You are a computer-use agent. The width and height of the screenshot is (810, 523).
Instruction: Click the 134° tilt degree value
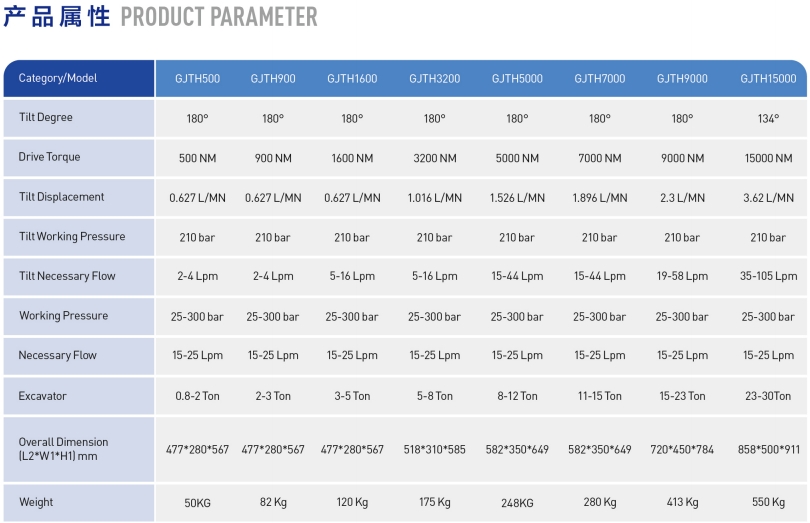coord(768,119)
